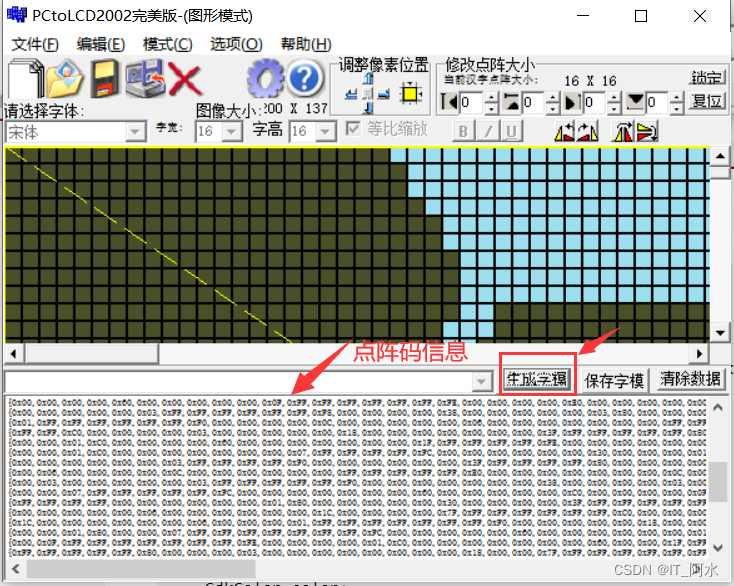Screen dimensions: 734x586
Task: Click the yellow floppy Save icon
Action: 104,78
